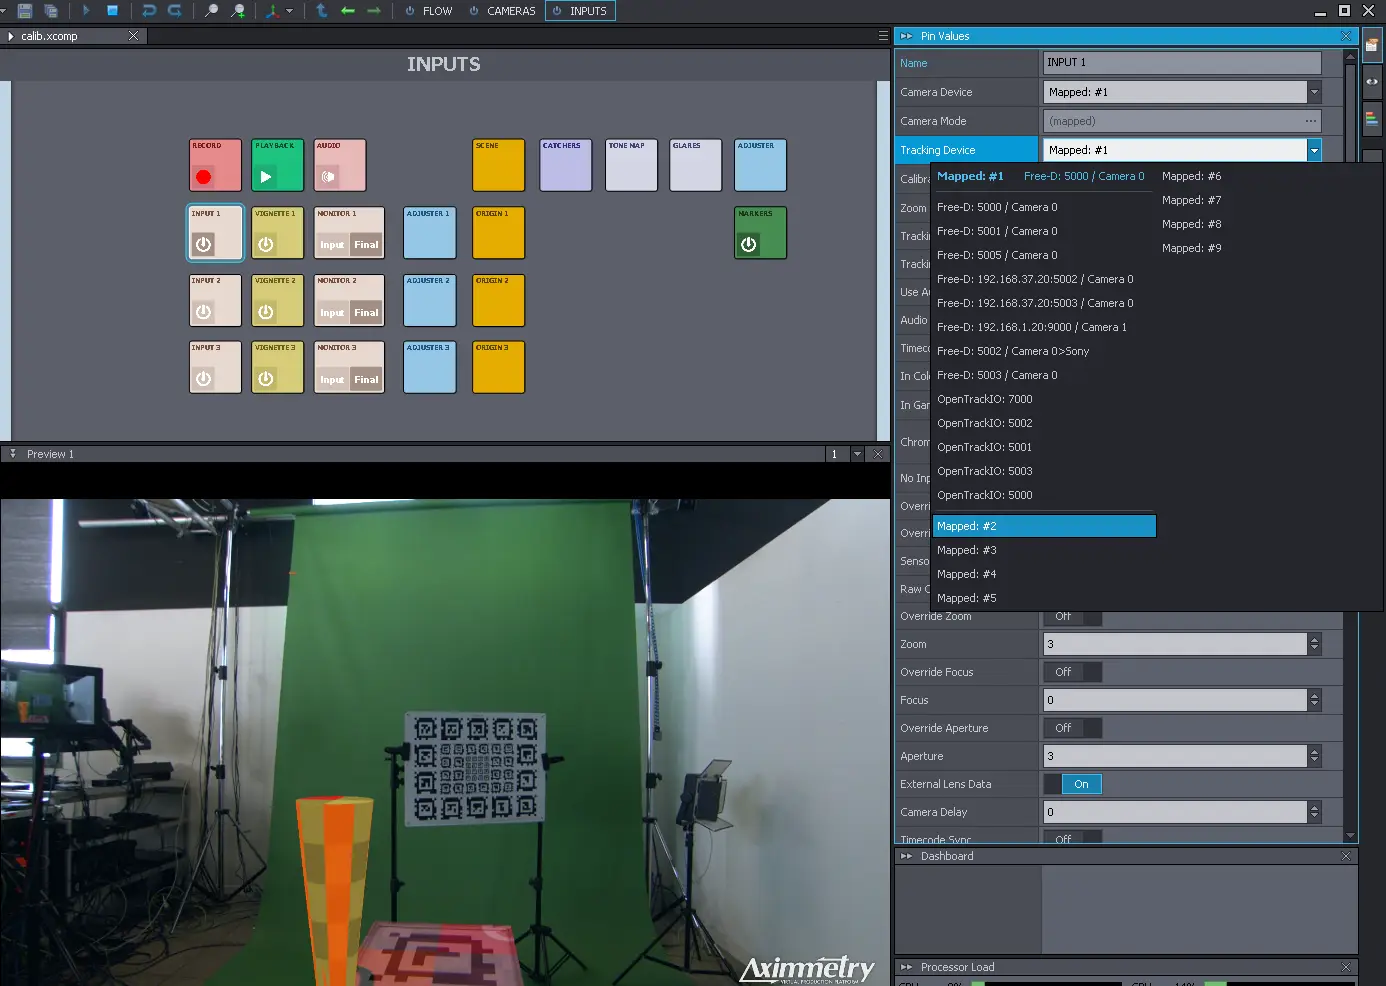
Task: Select 'Mapped: #3' from the list
Action: click(967, 550)
